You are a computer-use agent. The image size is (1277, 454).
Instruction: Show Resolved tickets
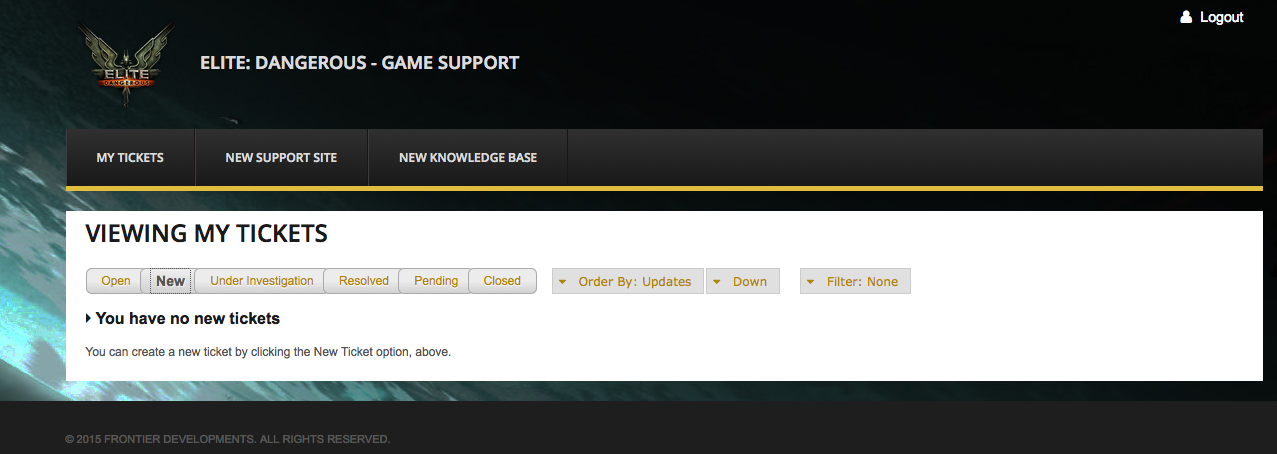click(362, 281)
